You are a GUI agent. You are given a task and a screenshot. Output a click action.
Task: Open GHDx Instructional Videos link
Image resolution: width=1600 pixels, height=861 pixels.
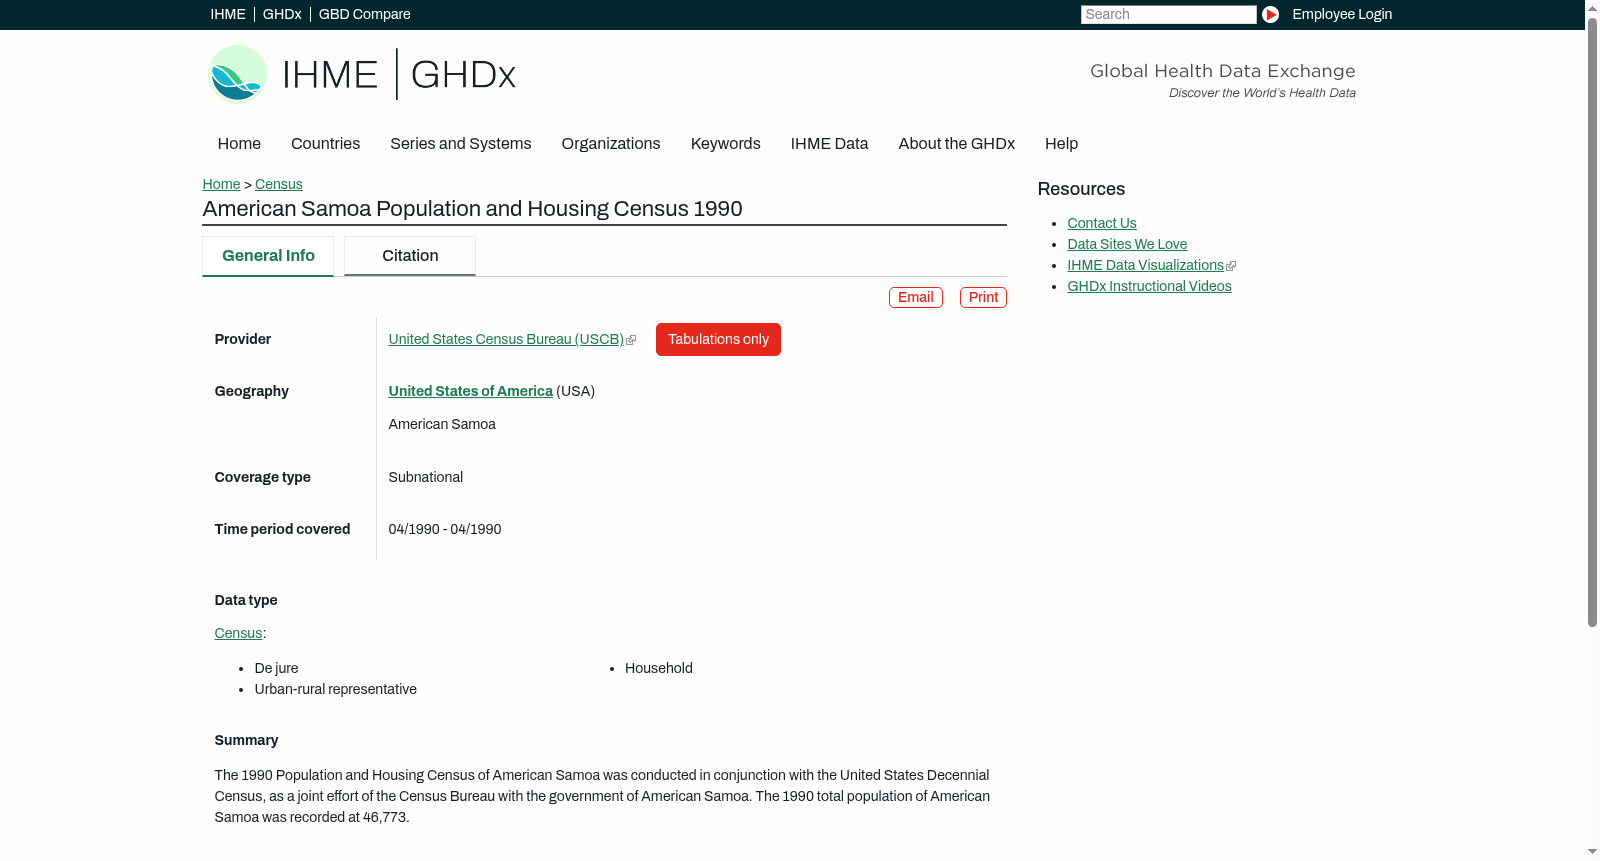coord(1149,286)
